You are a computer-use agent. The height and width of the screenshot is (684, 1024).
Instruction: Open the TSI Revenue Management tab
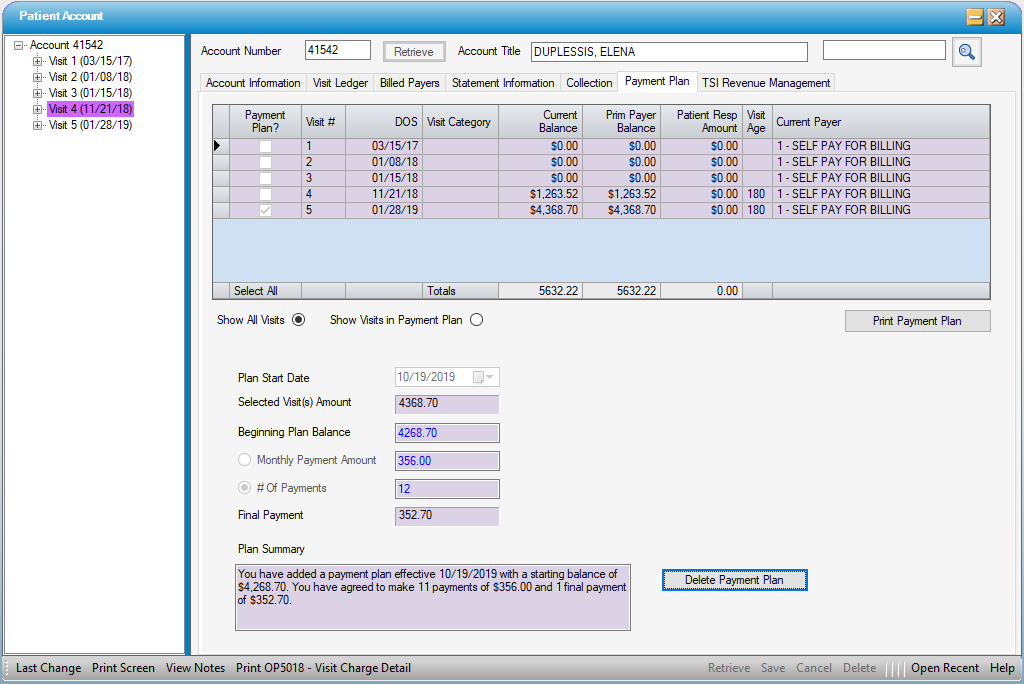coord(765,83)
